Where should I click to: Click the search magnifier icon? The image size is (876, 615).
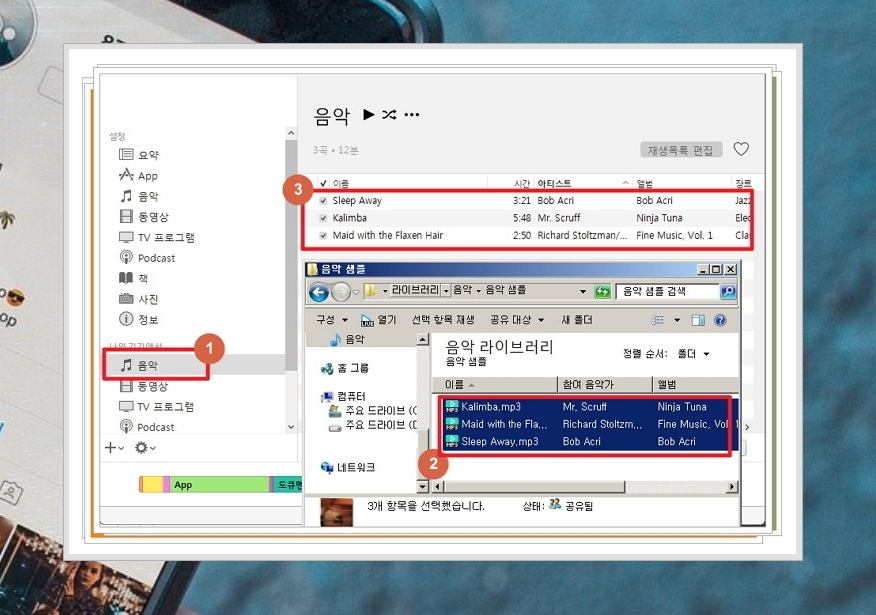click(x=728, y=291)
